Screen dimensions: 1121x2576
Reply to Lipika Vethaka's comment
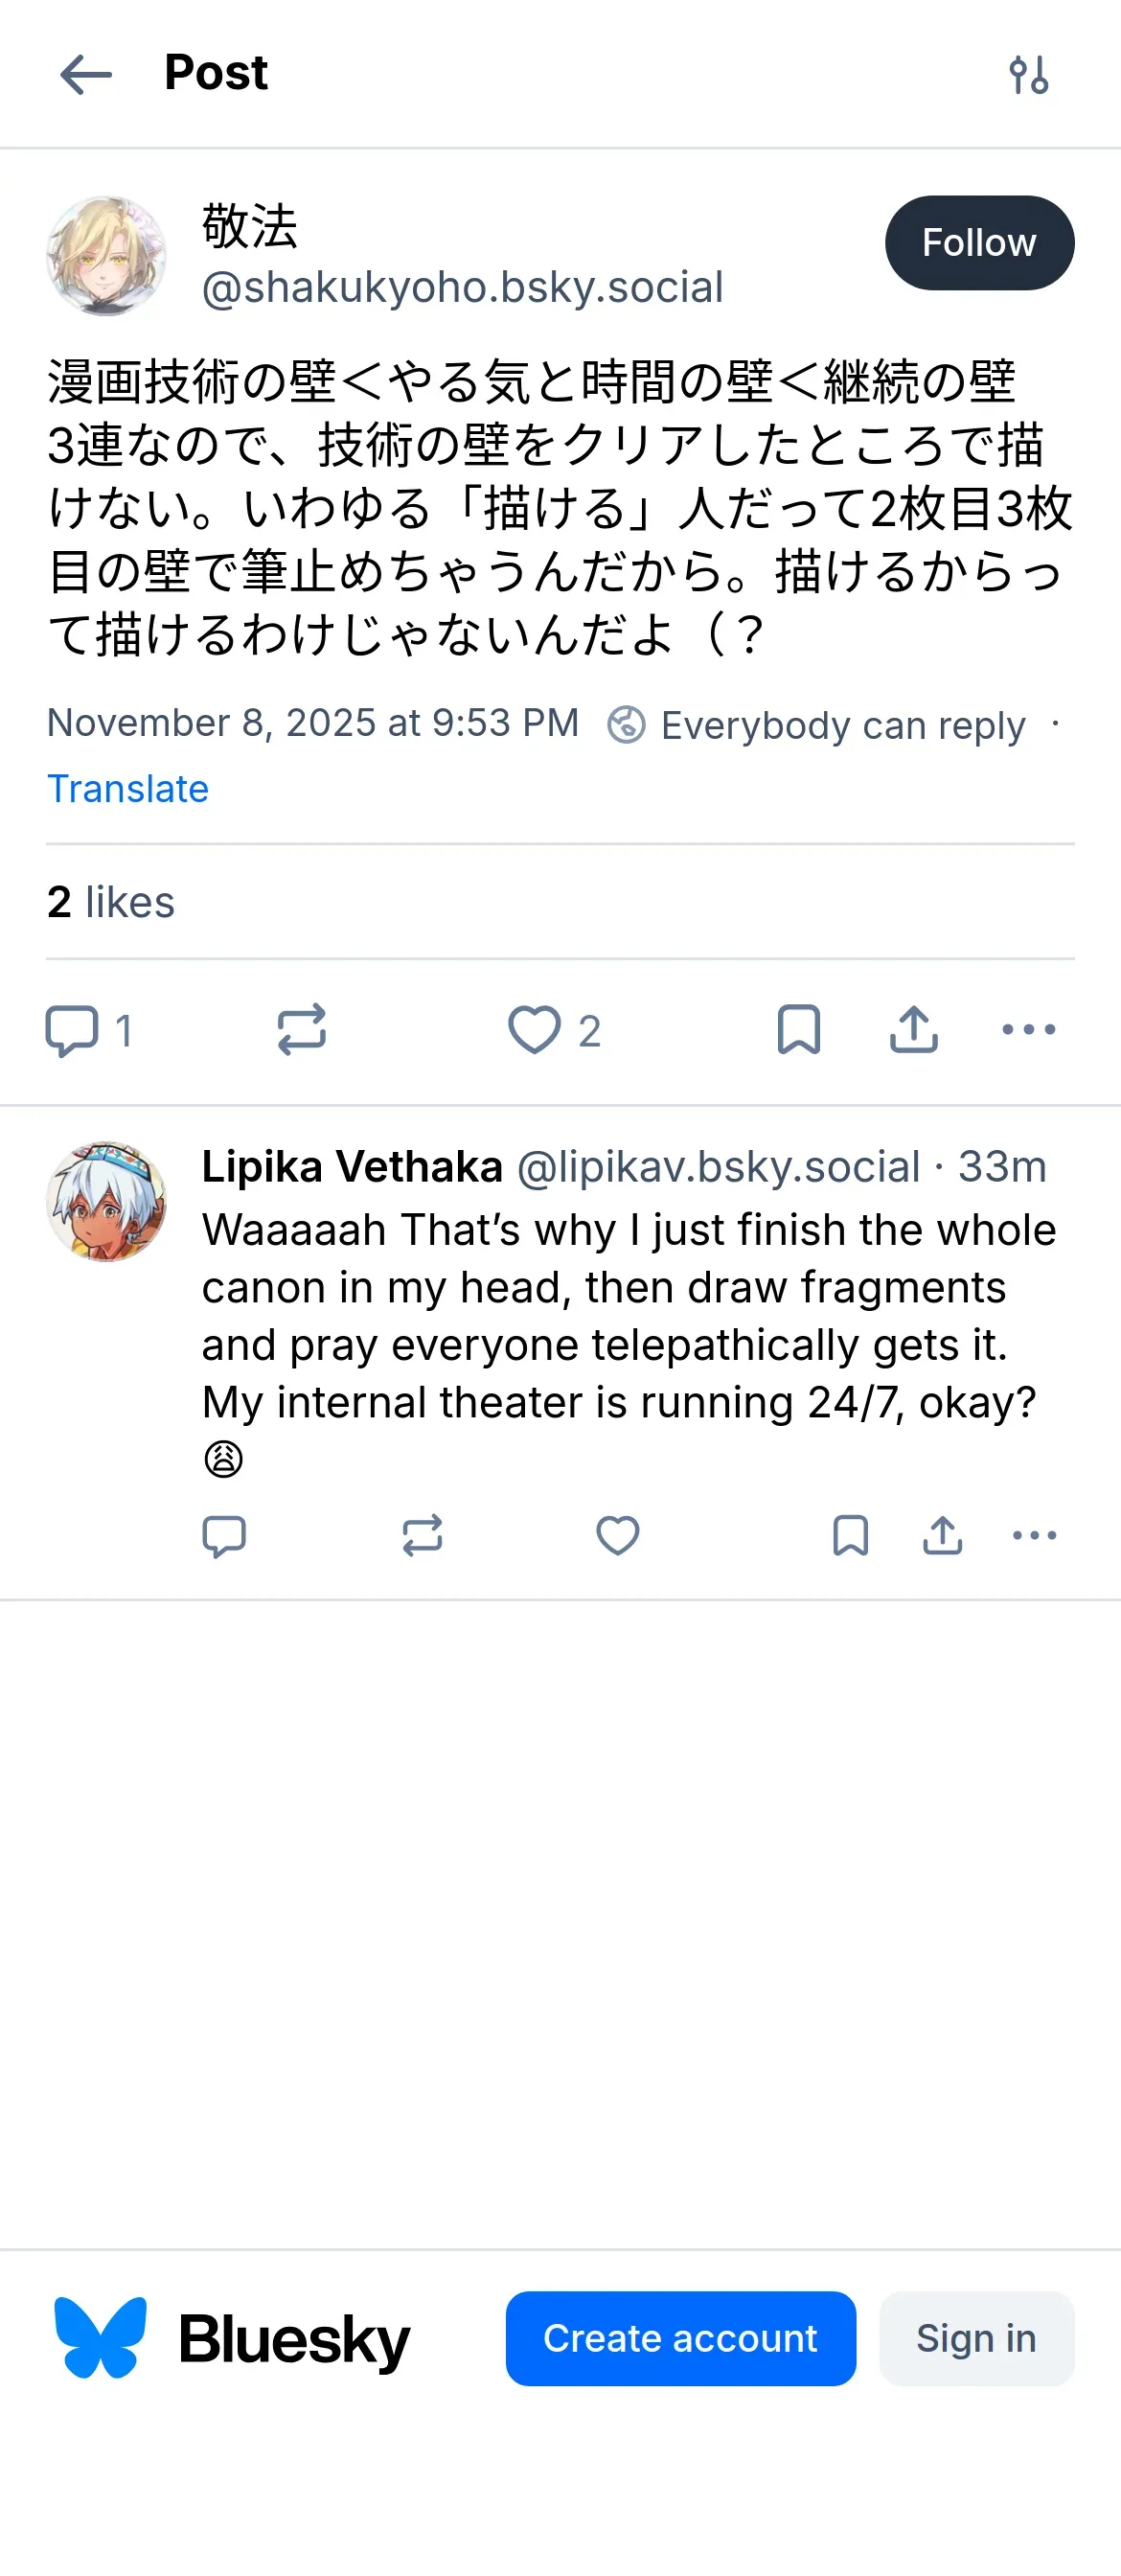pos(224,1536)
